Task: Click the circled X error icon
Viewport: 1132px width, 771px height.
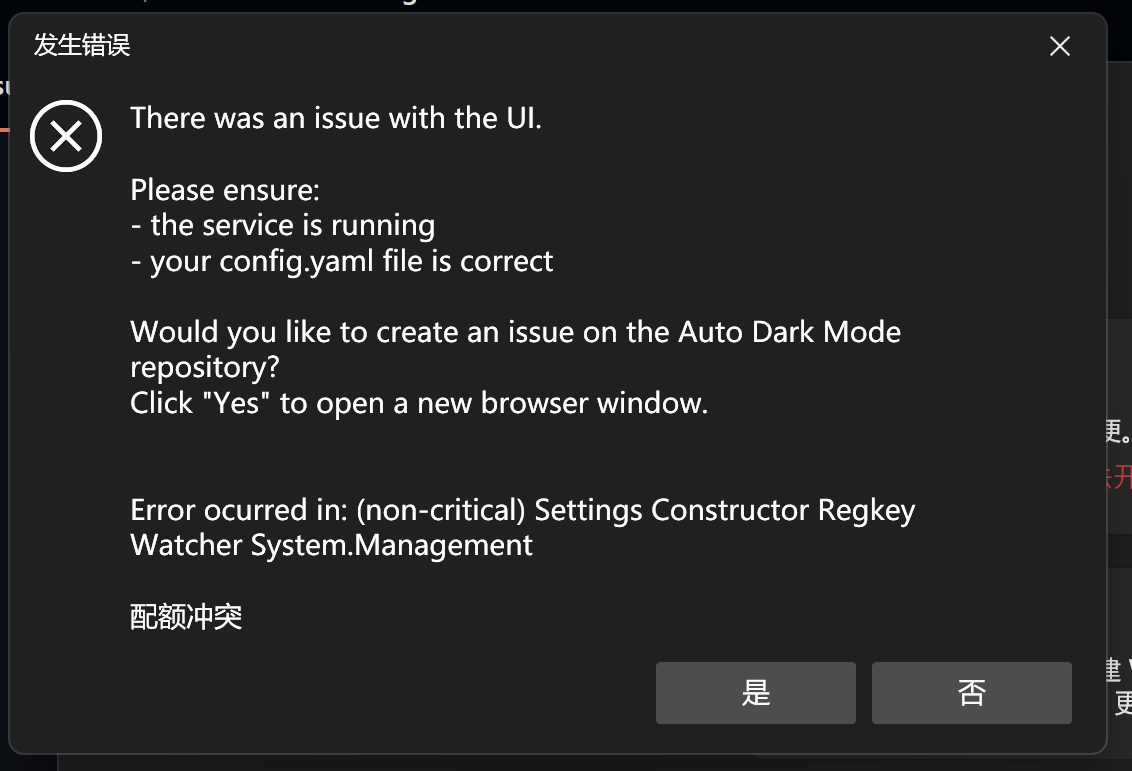Action: click(x=66, y=135)
